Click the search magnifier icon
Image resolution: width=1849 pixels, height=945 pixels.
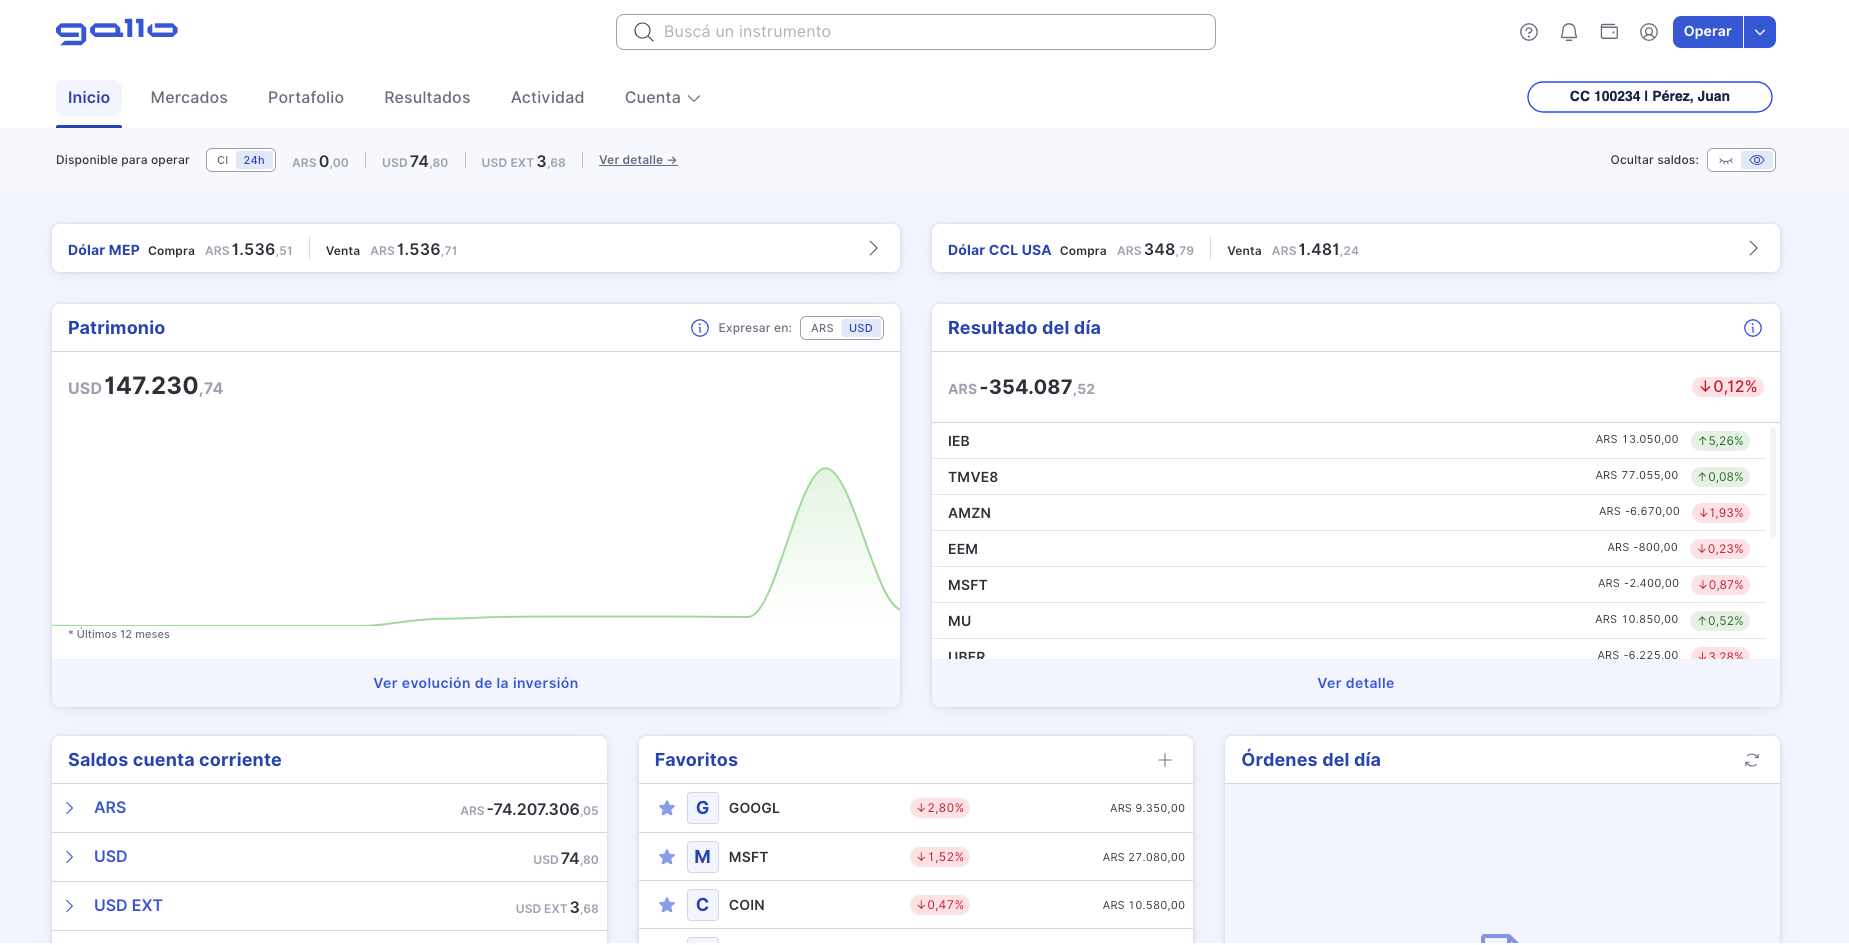click(643, 32)
